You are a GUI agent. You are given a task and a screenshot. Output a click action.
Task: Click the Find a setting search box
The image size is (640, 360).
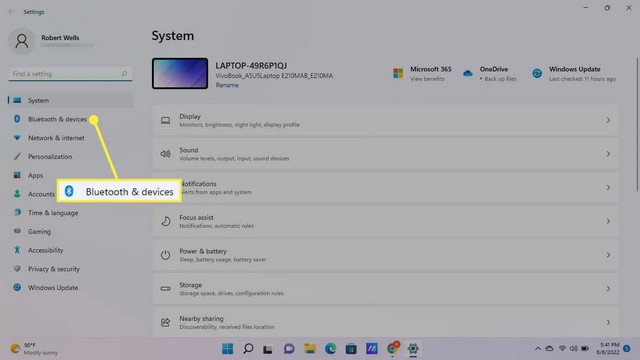(x=70, y=74)
